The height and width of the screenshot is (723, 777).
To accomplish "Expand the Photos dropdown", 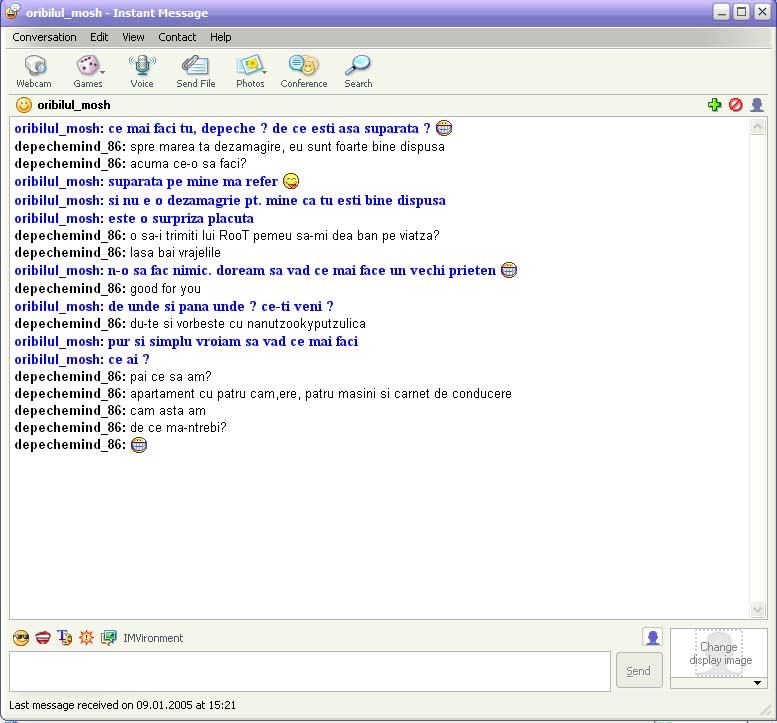I will pos(264,71).
